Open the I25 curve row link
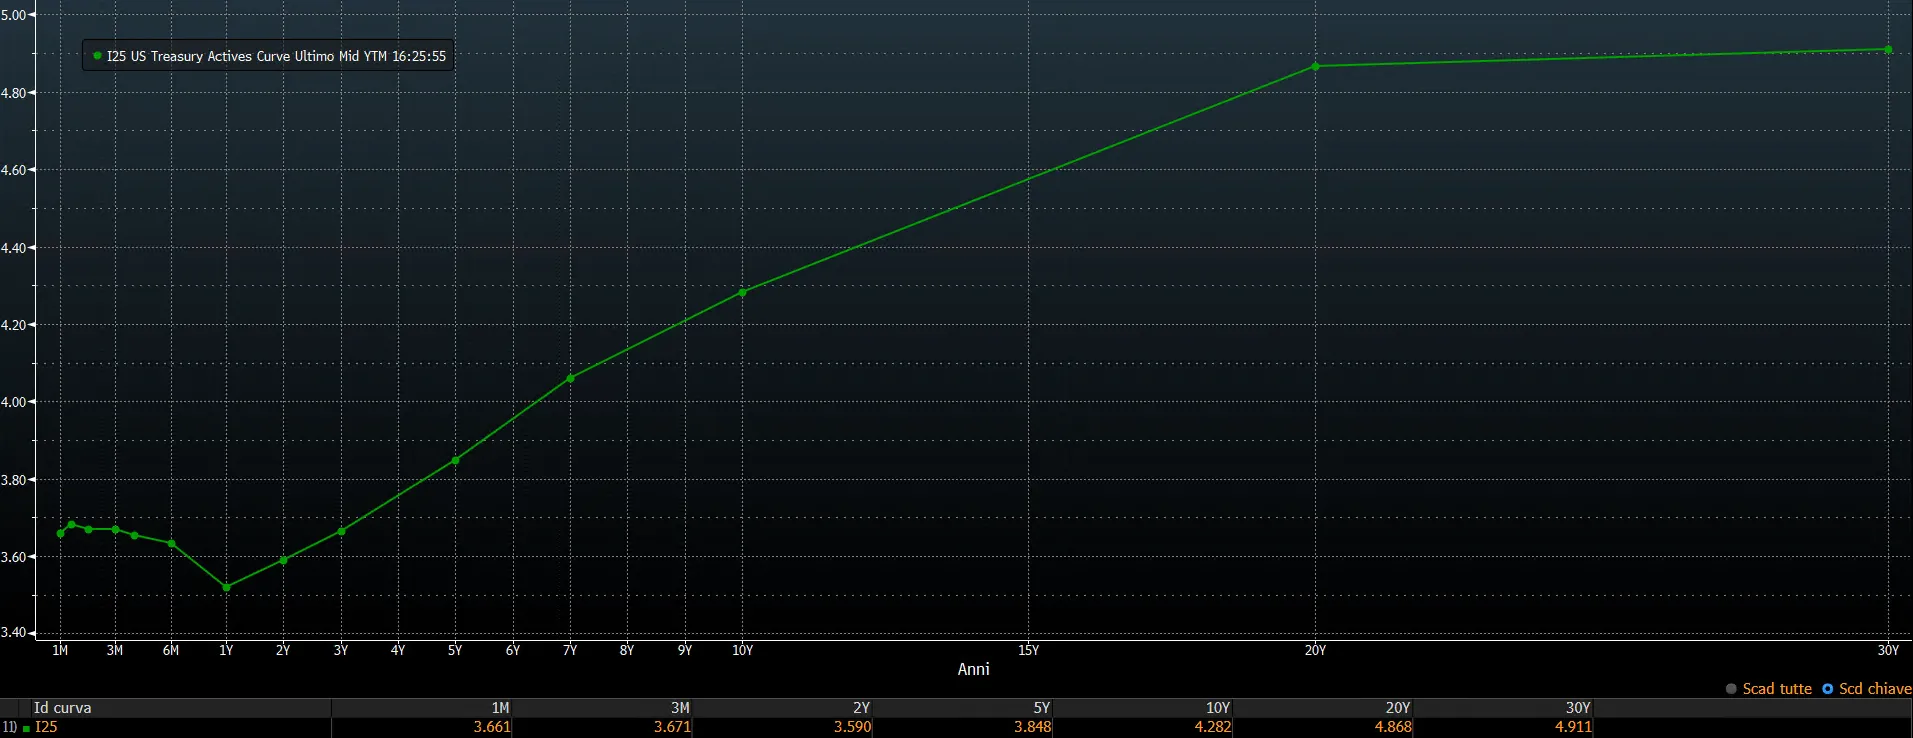This screenshot has height=738, width=1913. point(46,727)
